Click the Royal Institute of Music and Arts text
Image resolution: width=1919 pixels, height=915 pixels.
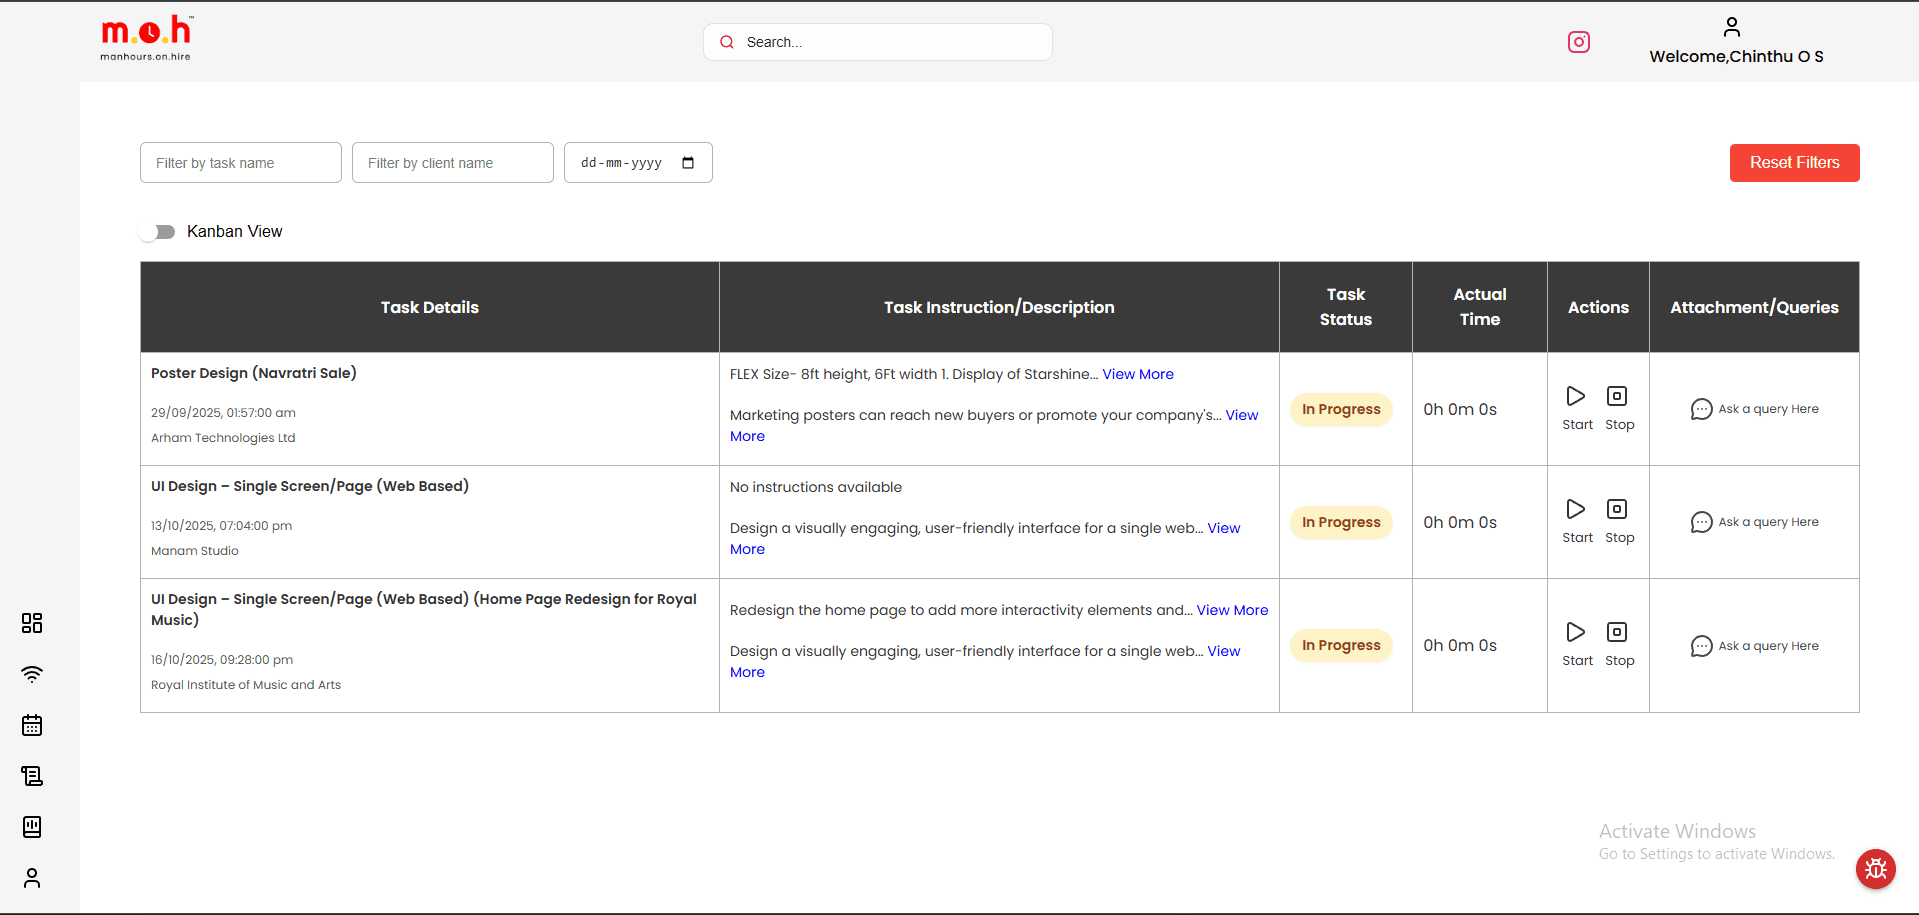click(x=246, y=685)
